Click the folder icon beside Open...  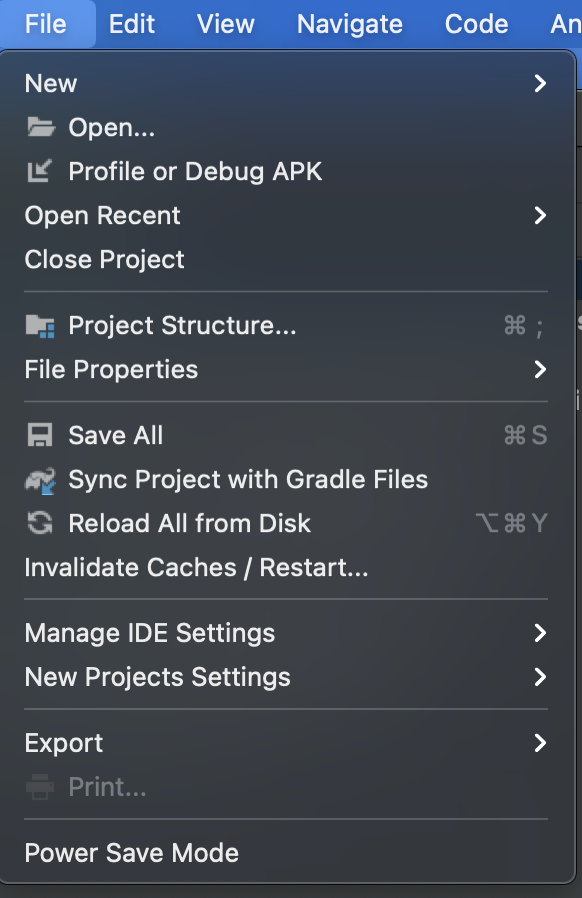click(40, 127)
